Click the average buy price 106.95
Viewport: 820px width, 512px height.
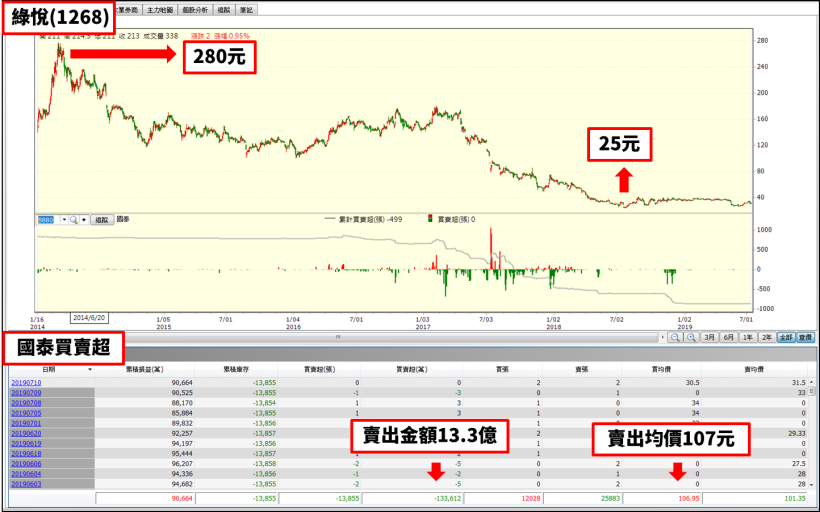[662, 498]
